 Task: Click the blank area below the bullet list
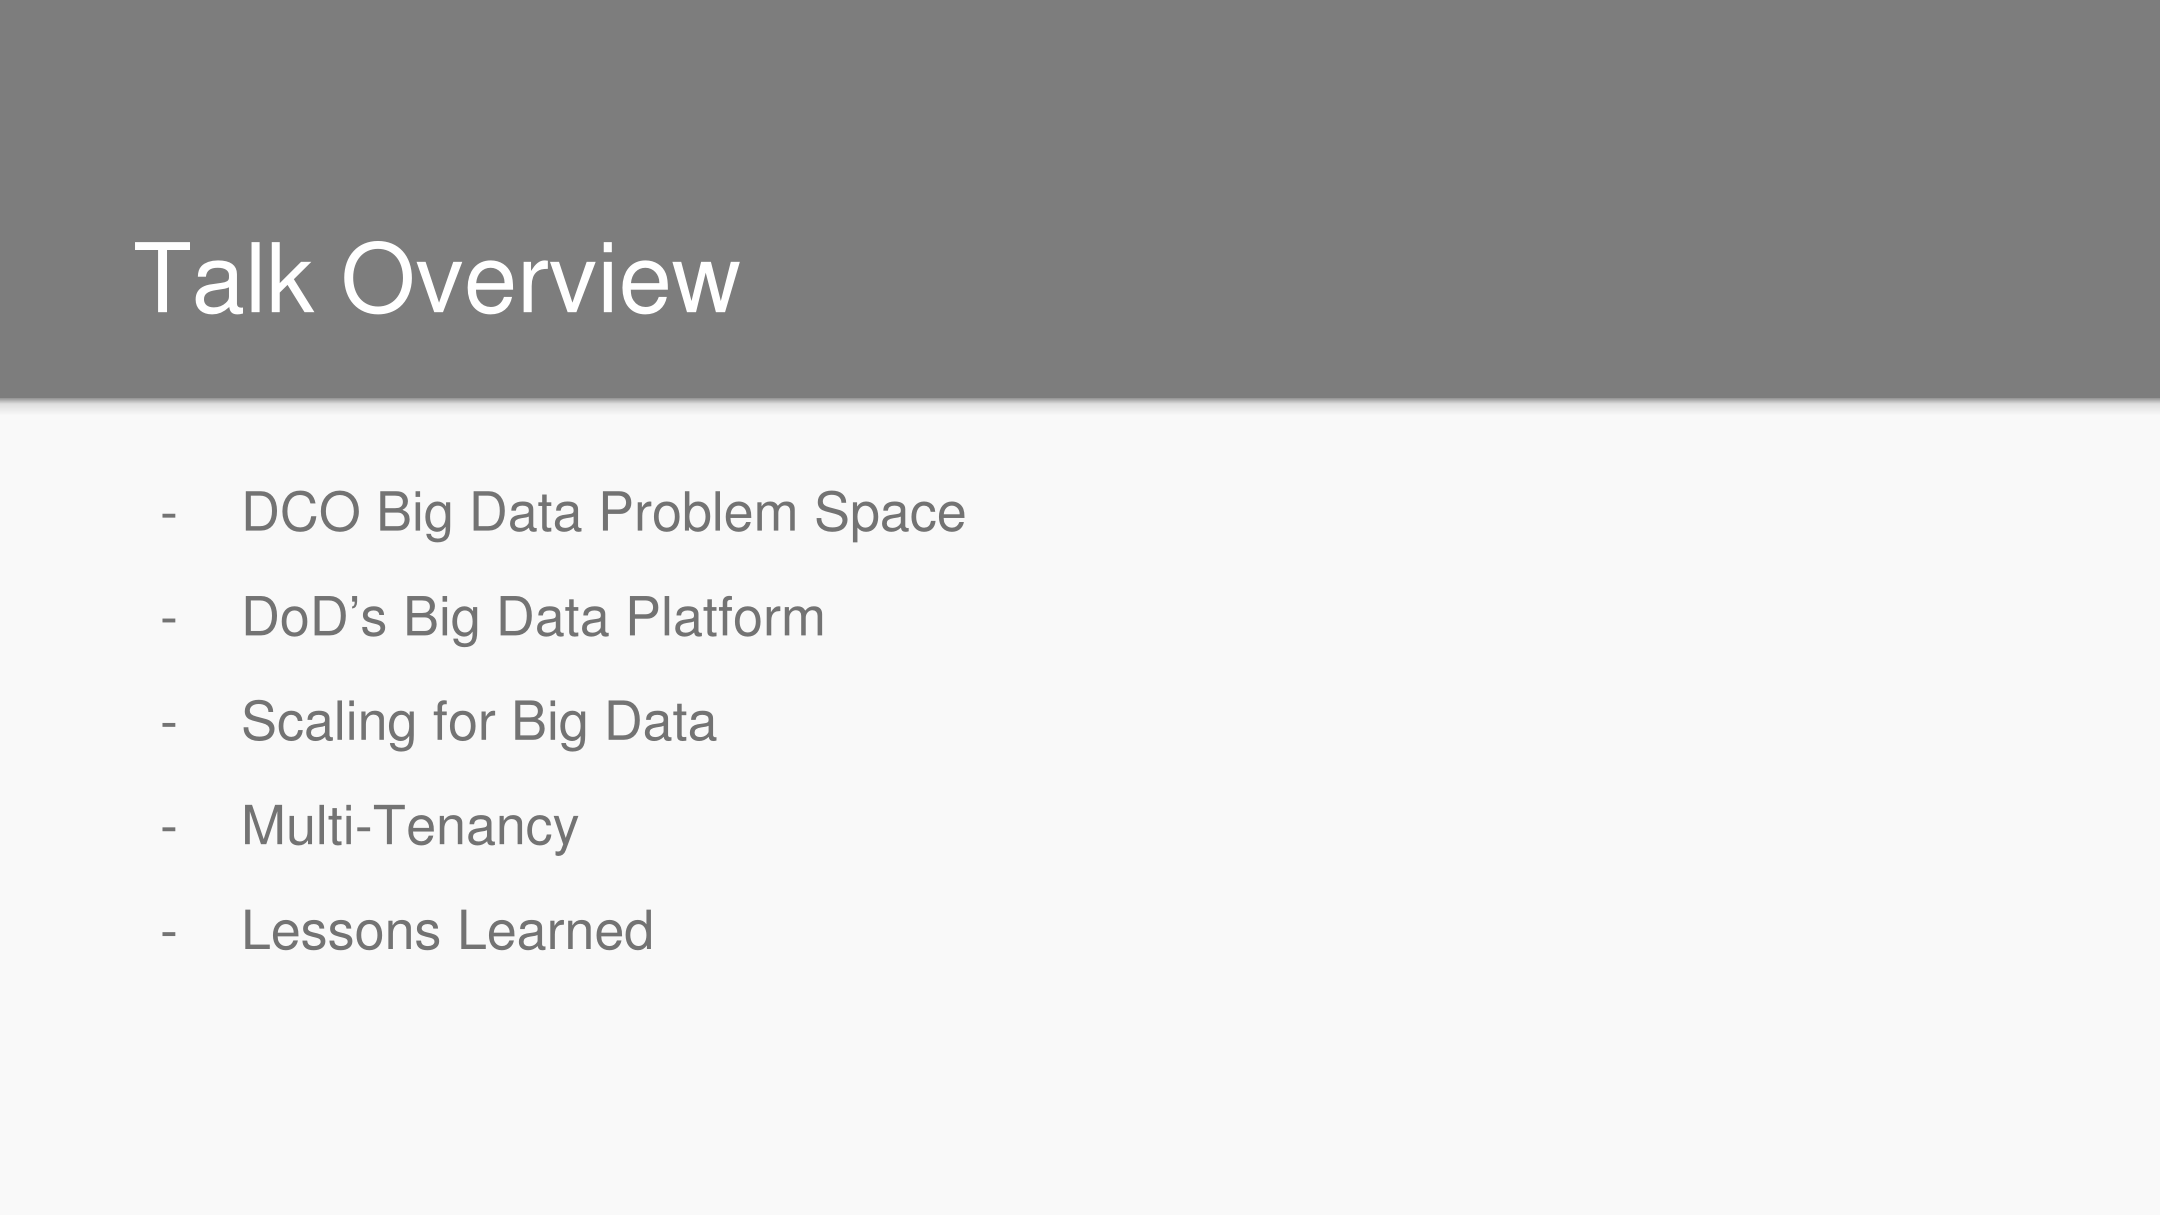1080,1090
